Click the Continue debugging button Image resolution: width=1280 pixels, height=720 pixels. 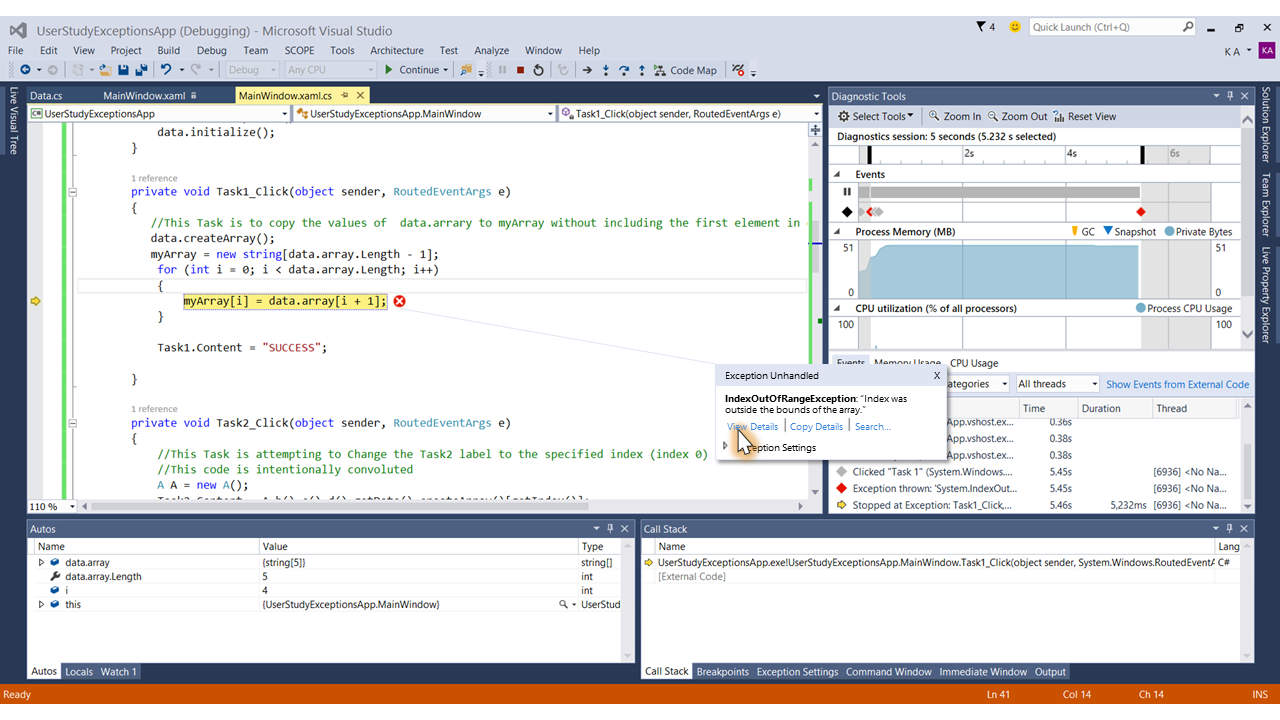coord(411,70)
